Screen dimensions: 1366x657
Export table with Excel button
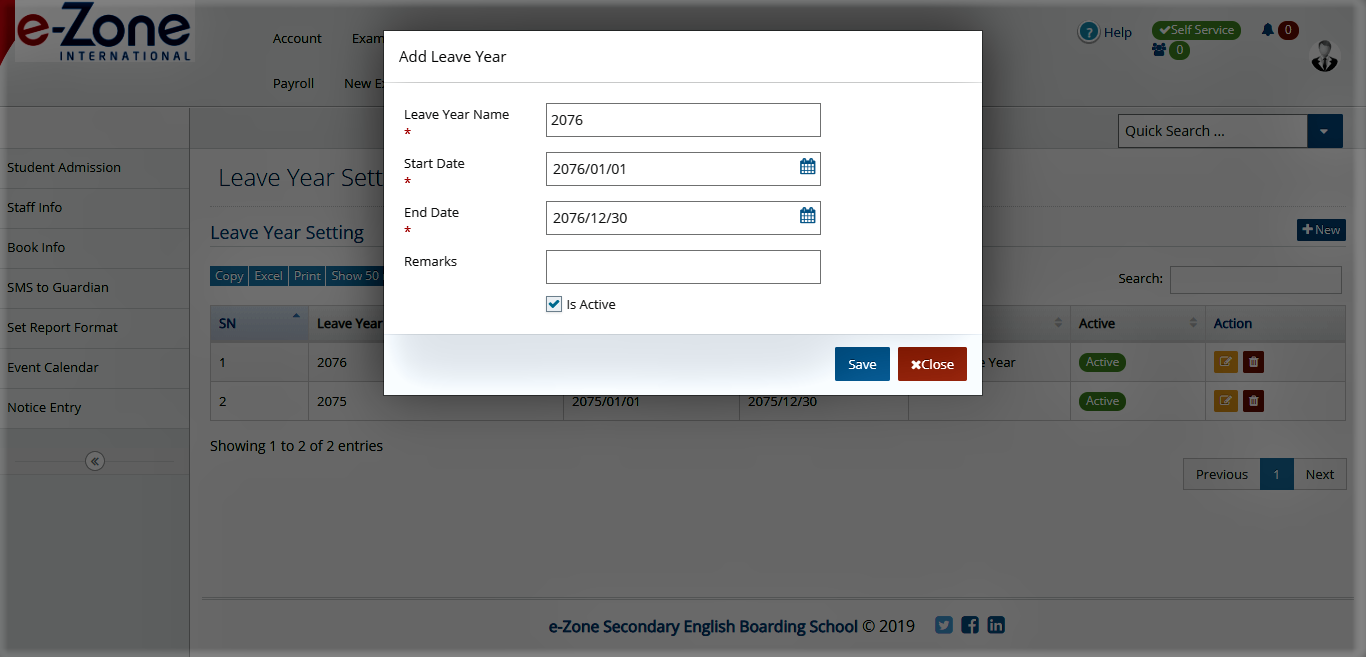click(x=268, y=276)
